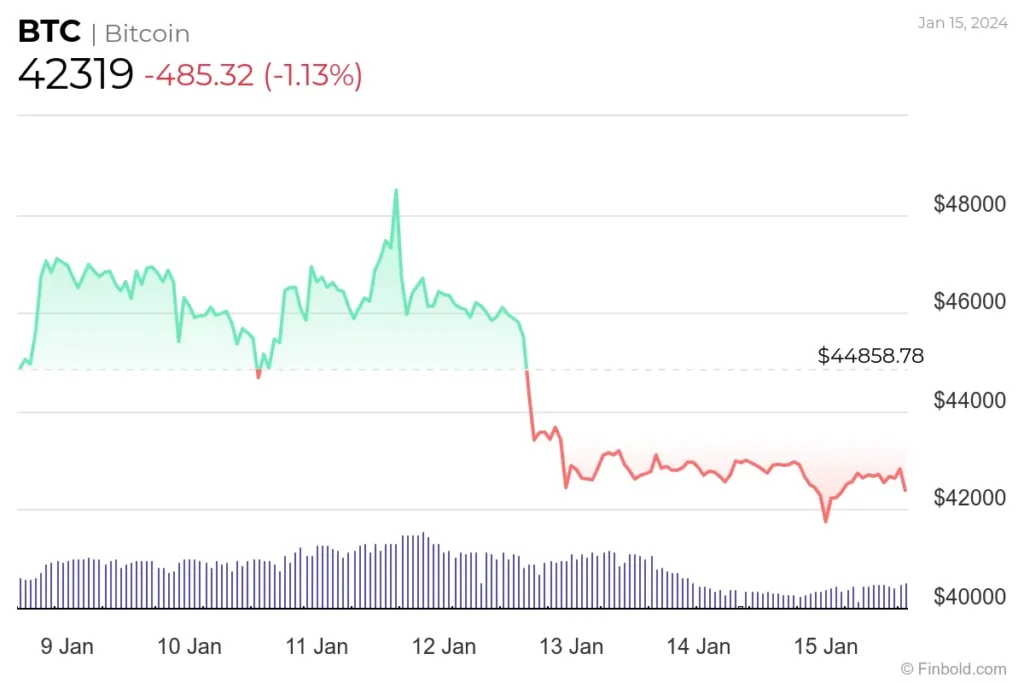Click the current price 42319
The width and height of the screenshot is (1024, 683).
(76, 75)
